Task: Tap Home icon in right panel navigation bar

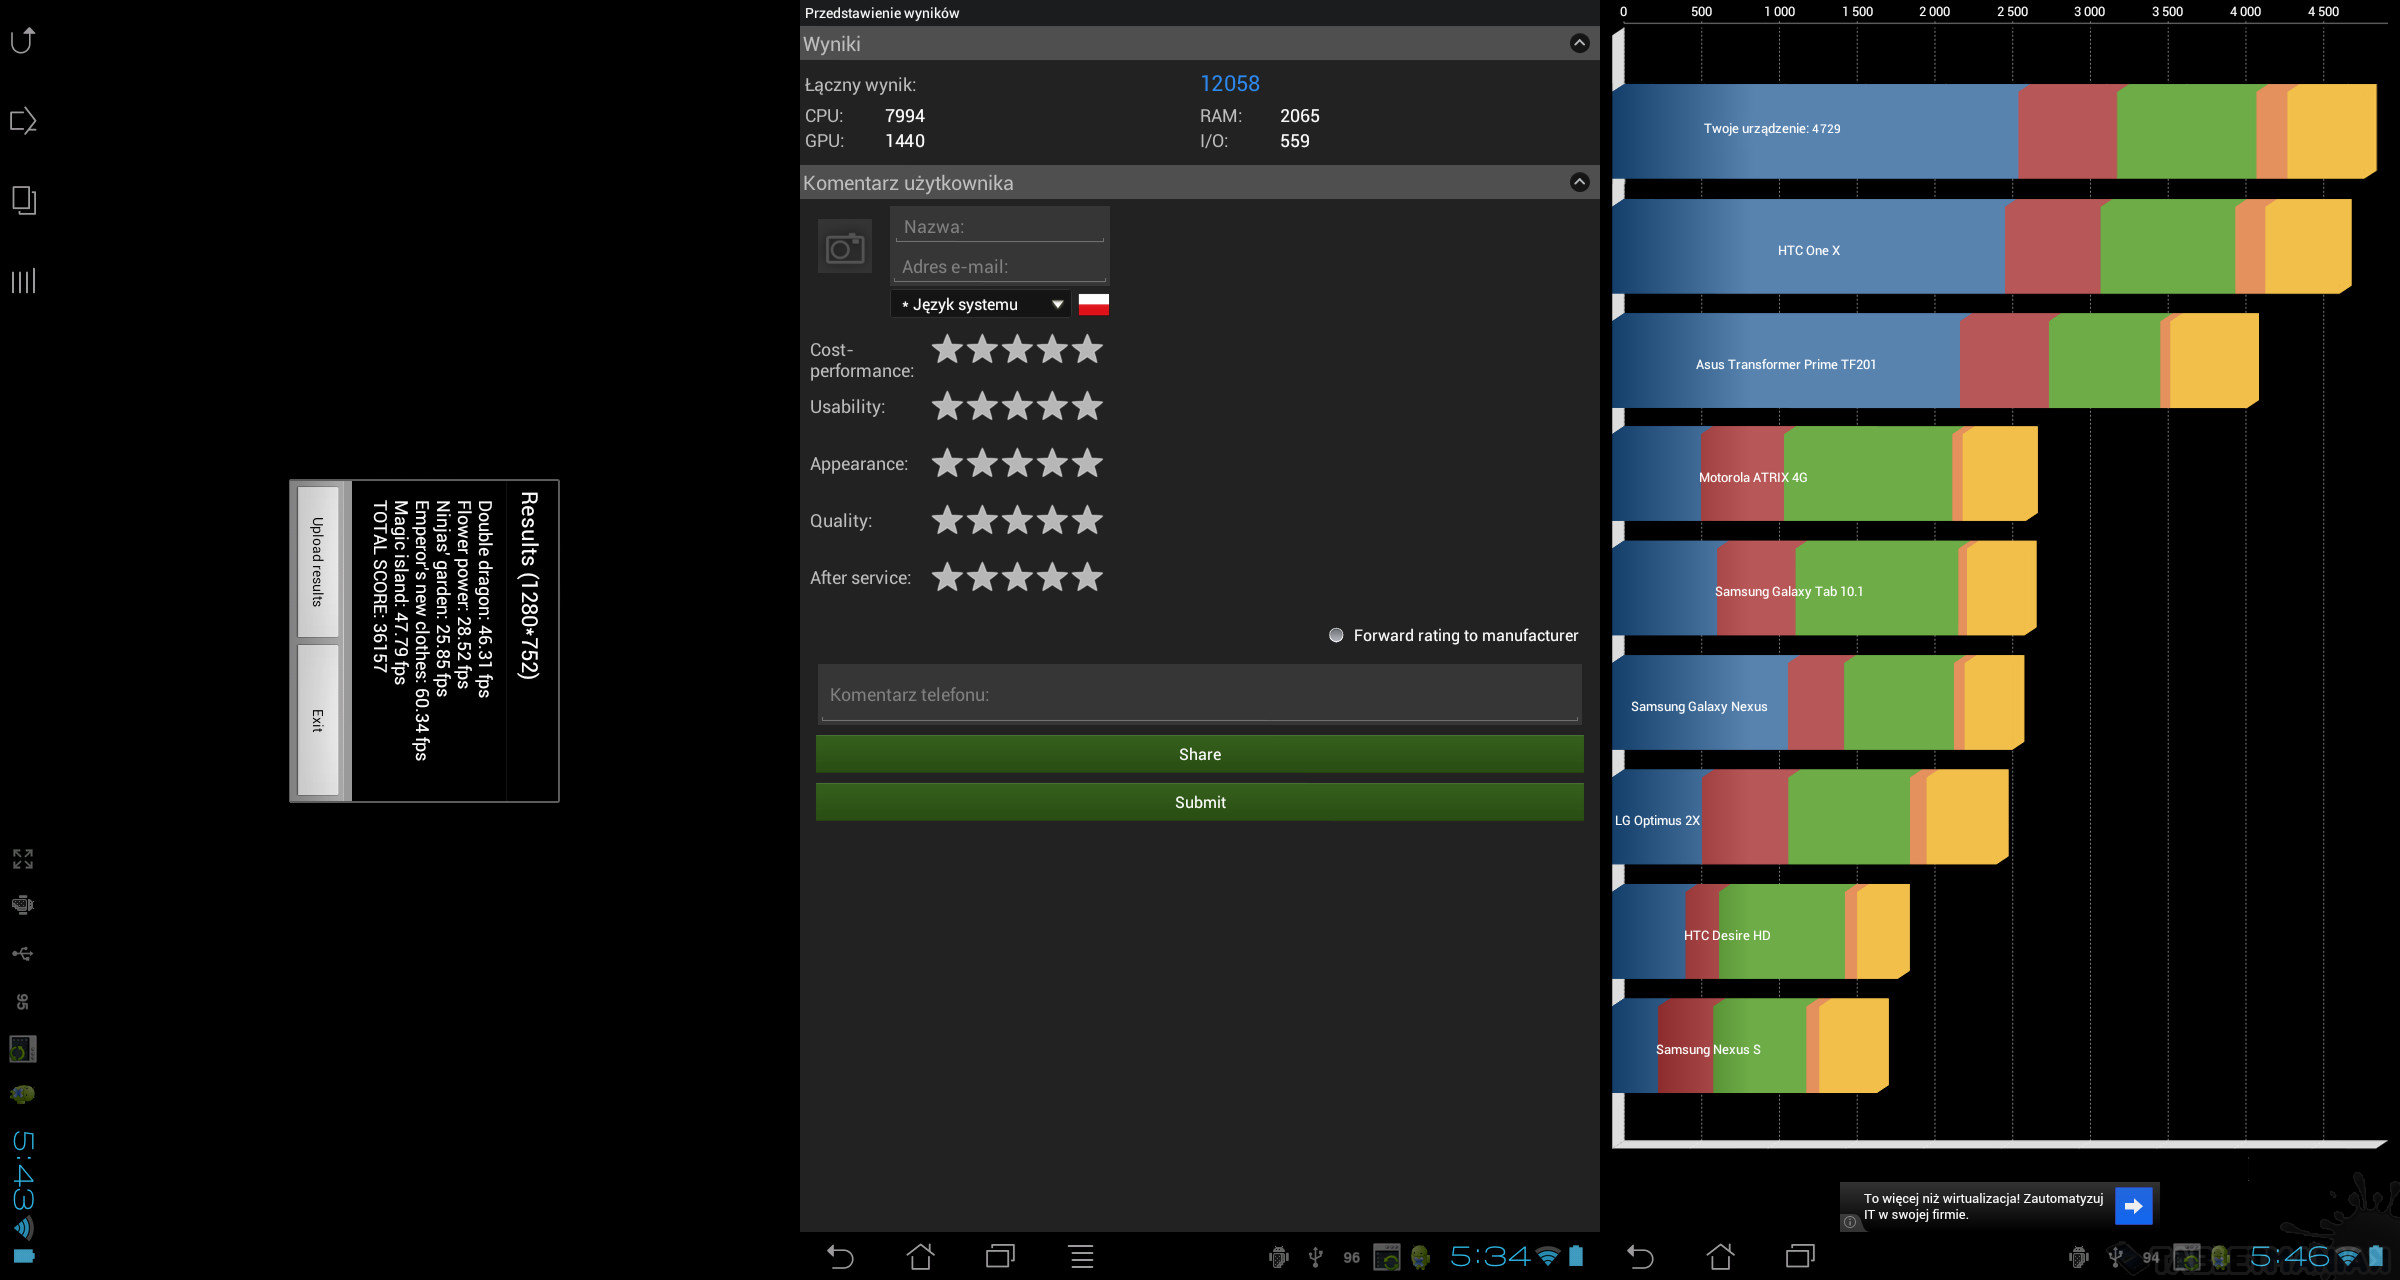Action: point(1720,1257)
